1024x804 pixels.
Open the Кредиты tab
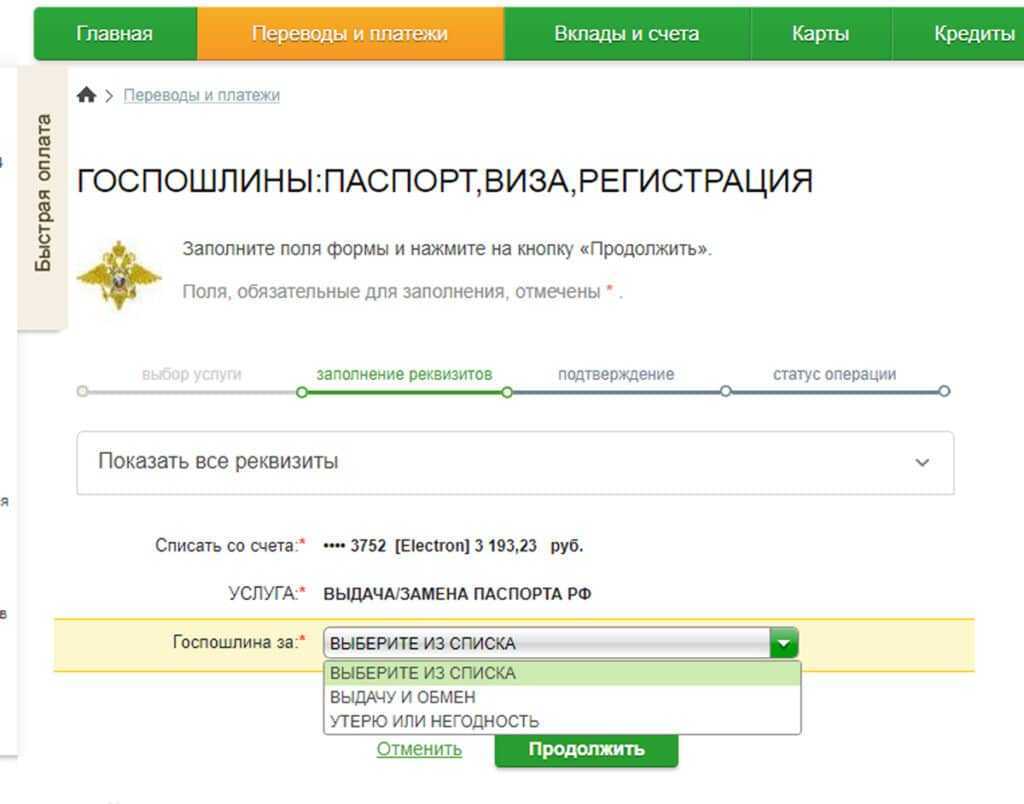[x=973, y=34]
